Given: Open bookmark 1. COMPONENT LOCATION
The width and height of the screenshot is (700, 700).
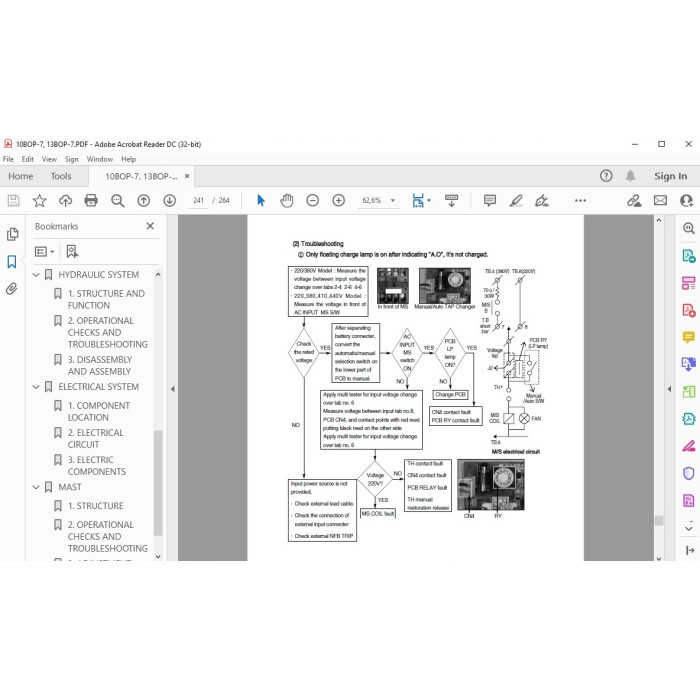Looking at the screenshot, I should [x=99, y=412].
